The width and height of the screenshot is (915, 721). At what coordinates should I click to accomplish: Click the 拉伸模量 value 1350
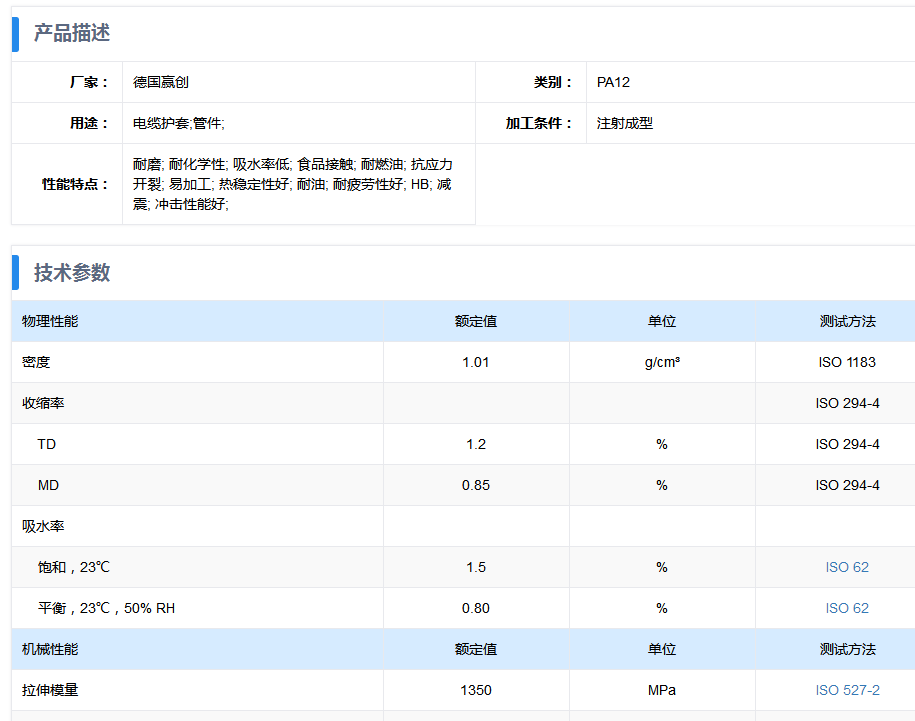pyautogui.click(x=476, y=690)
